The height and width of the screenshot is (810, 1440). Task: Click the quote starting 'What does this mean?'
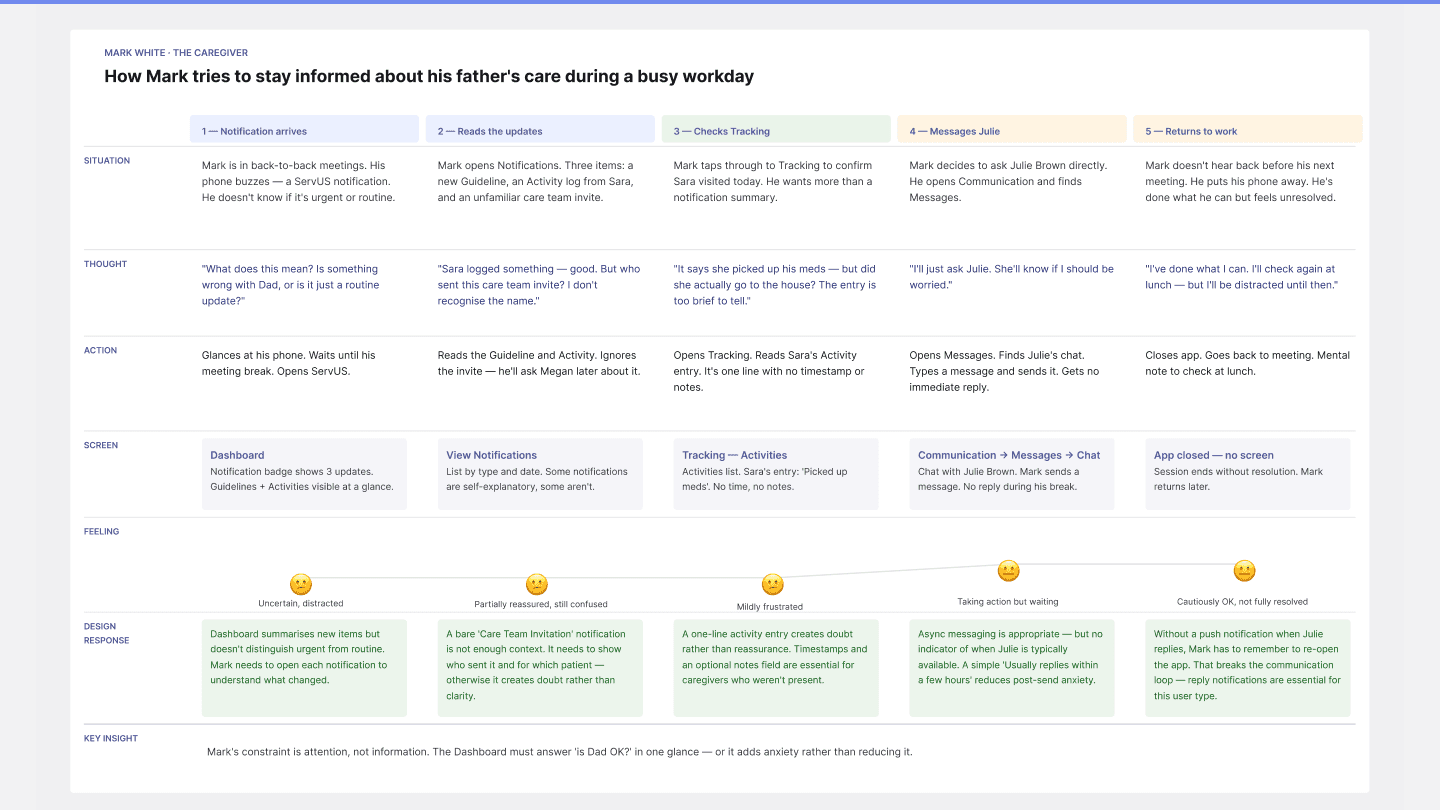pyautogui.click(x=291, y=285)
